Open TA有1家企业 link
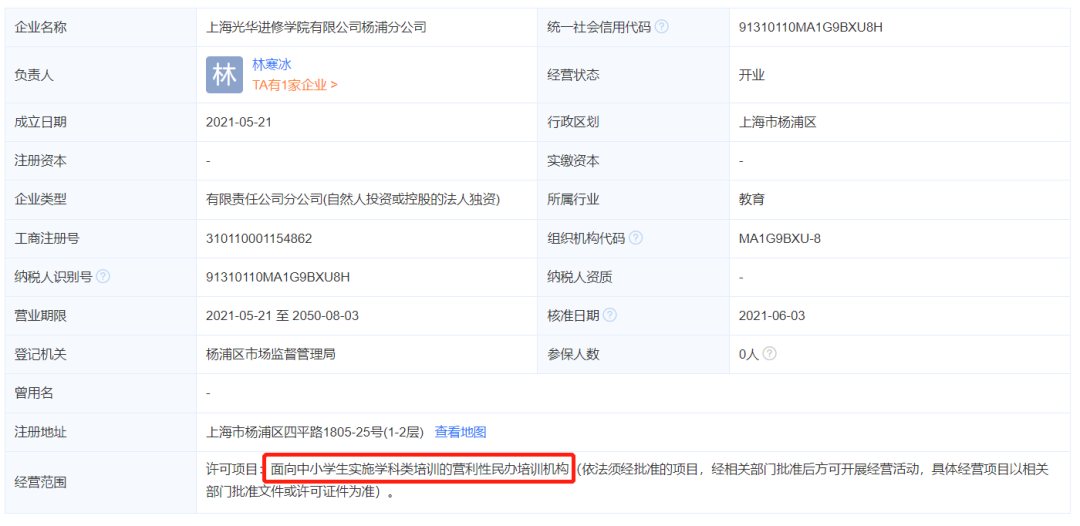 pos(295,85)
